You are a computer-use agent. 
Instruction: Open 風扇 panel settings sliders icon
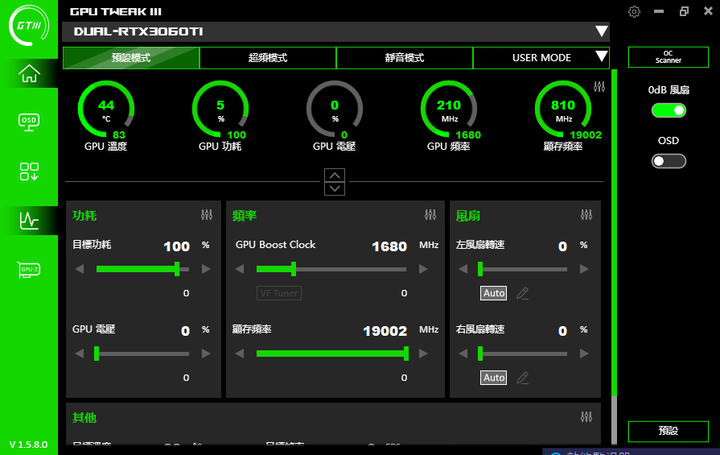tap(586, 214)
